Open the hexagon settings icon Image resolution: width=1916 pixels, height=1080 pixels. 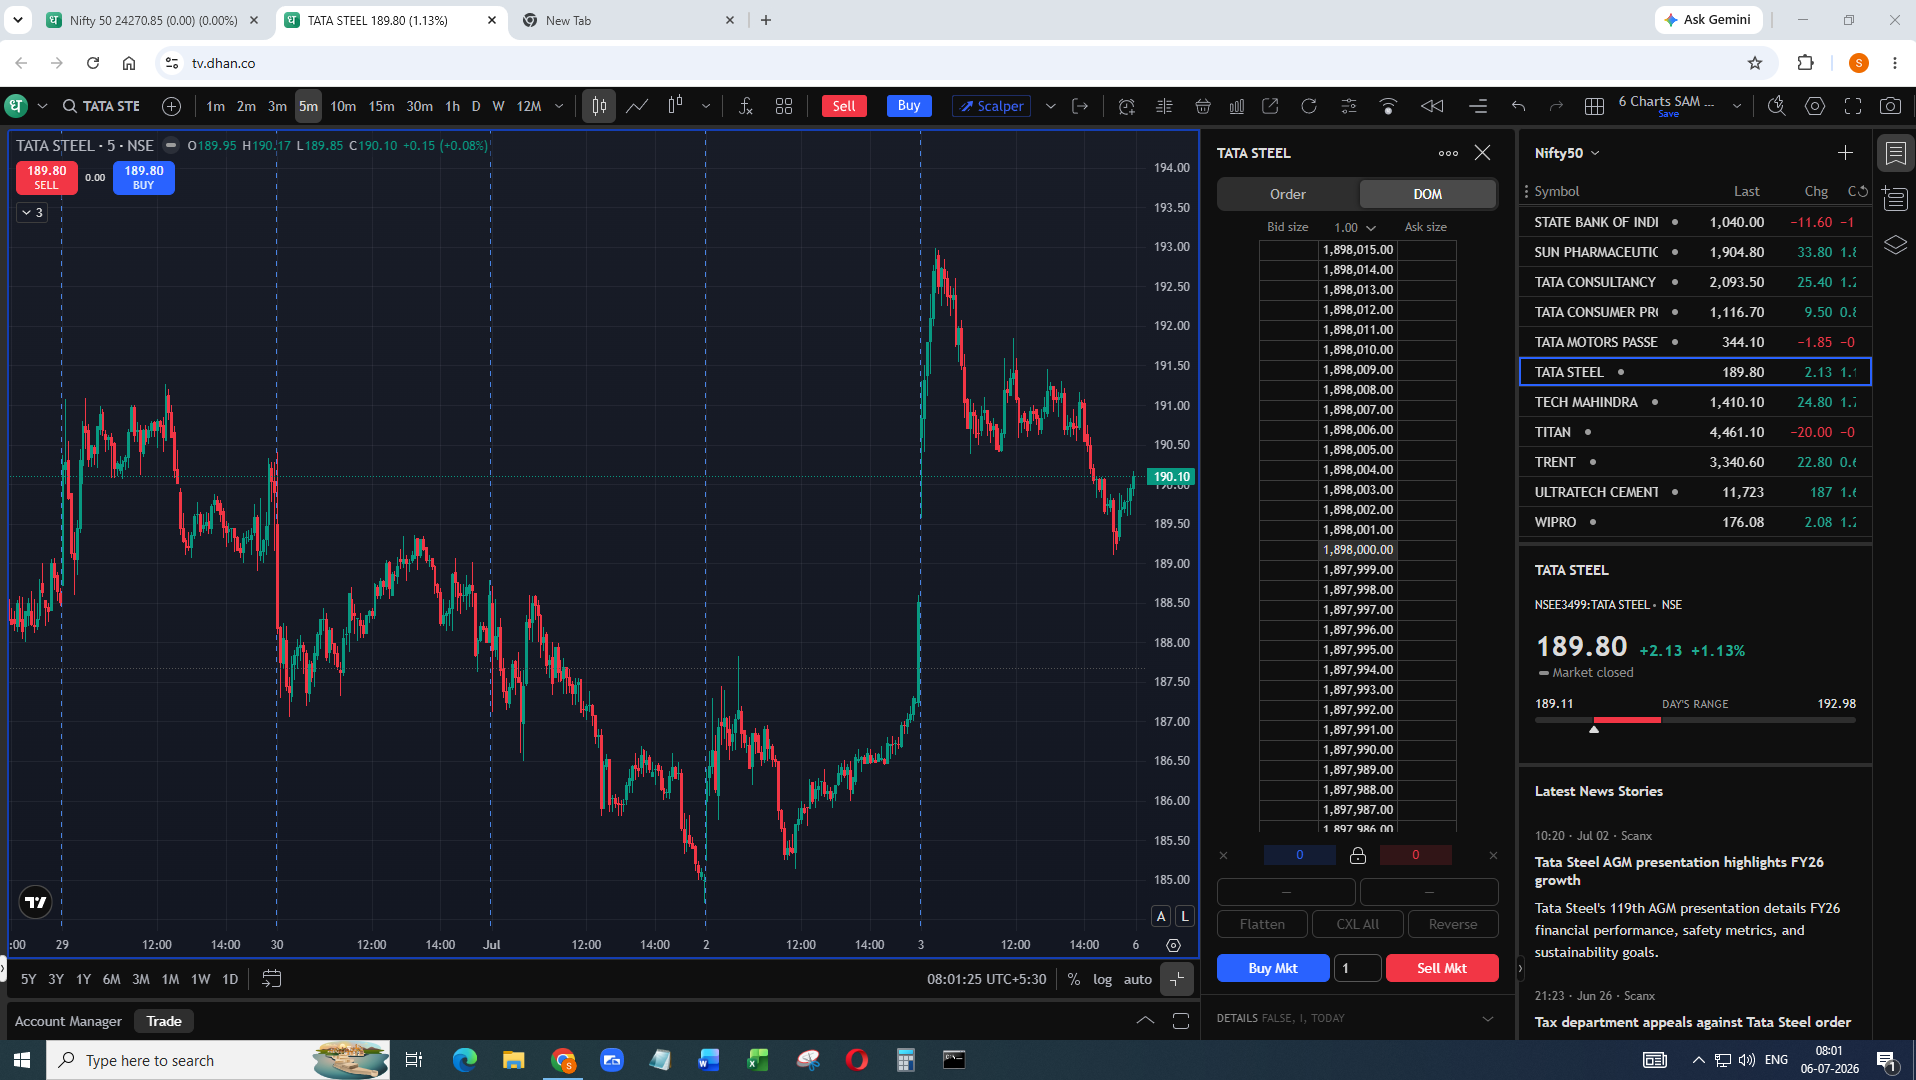pyautogui.click(x=1815, y=106)
